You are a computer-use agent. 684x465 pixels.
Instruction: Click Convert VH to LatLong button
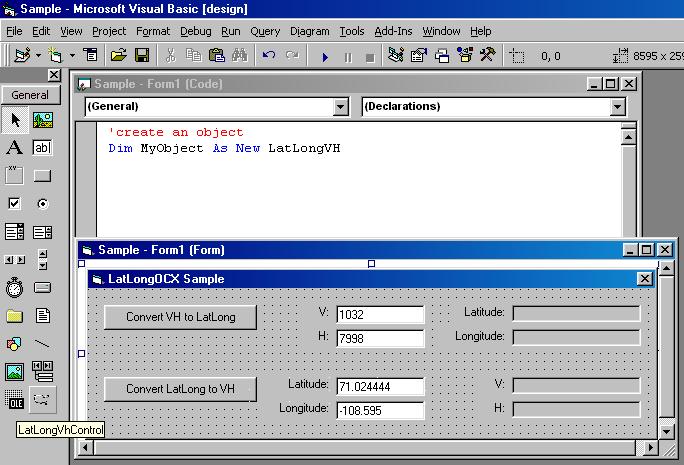pyautogui.click(x=180, y=317)
